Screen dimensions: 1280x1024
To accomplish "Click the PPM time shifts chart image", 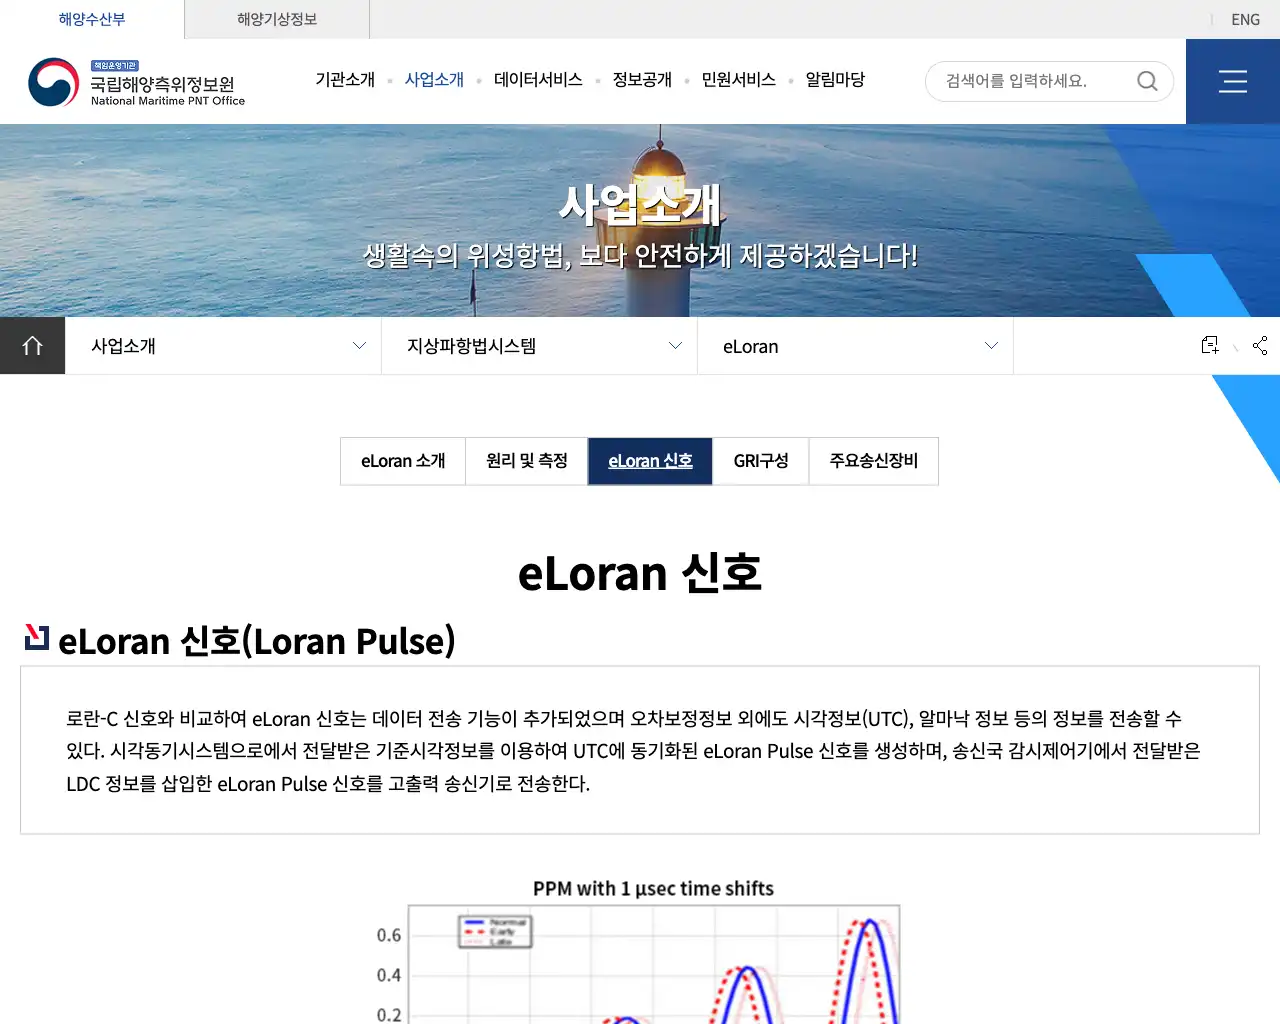I will [640, 950].
